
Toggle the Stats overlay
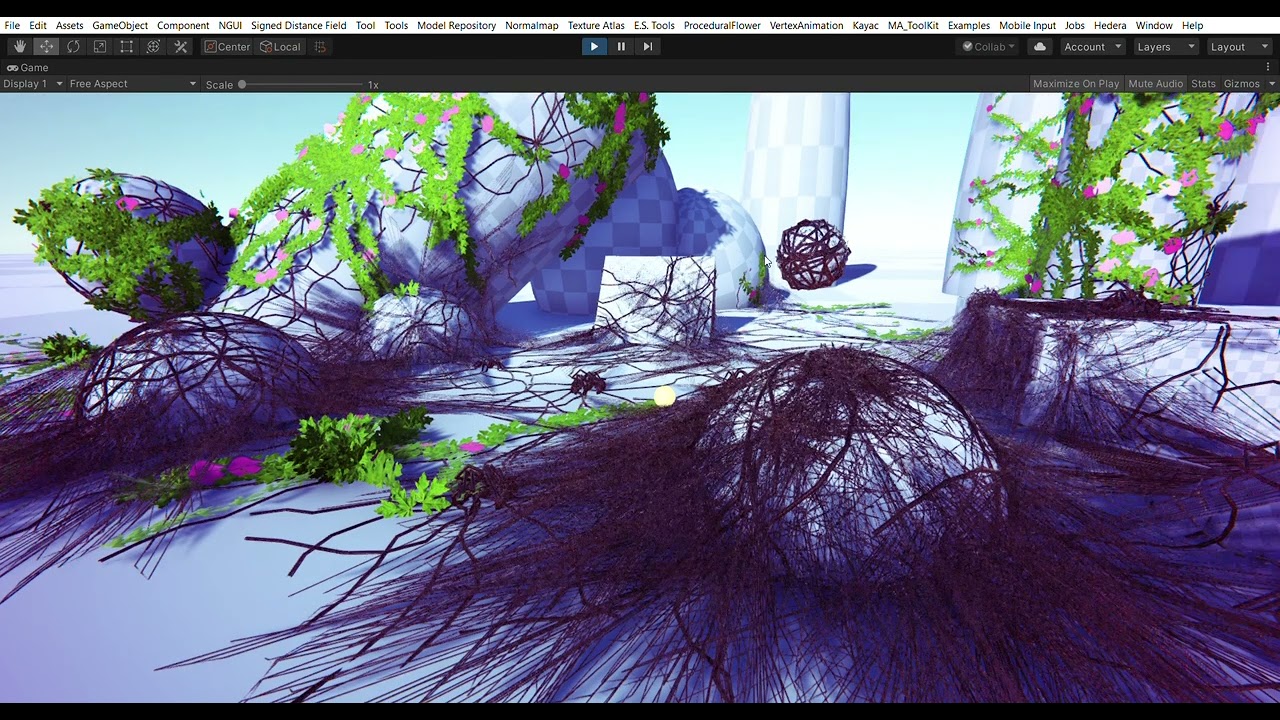tap(1204, 84)
